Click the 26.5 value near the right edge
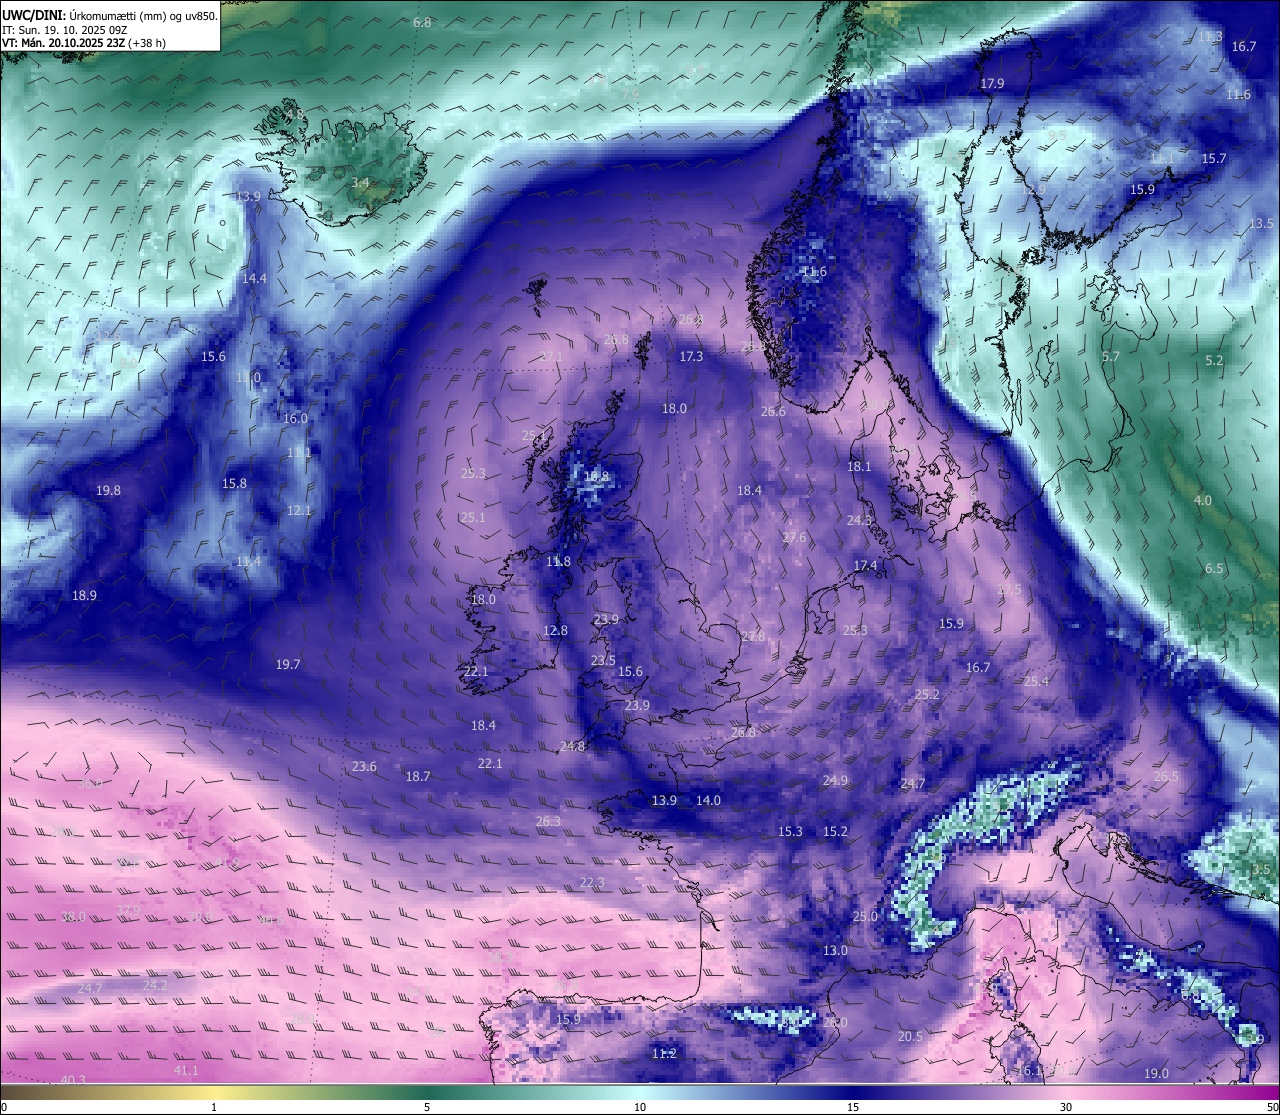The width and height of the screenshot is (1280, 1115). point(1166,777)
